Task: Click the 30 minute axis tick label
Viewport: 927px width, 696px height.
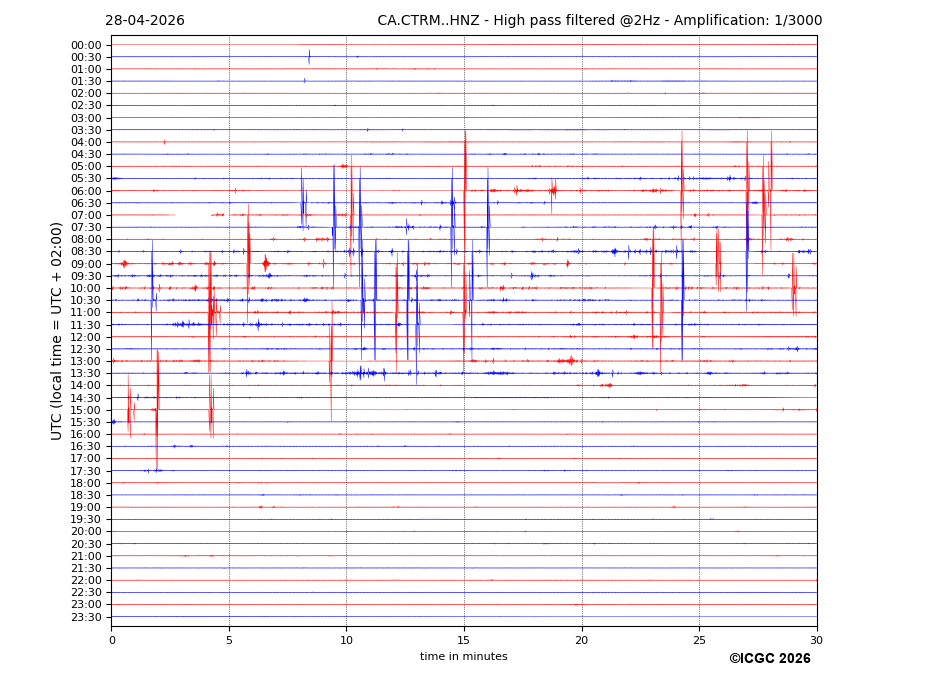Action: [817, 640]
